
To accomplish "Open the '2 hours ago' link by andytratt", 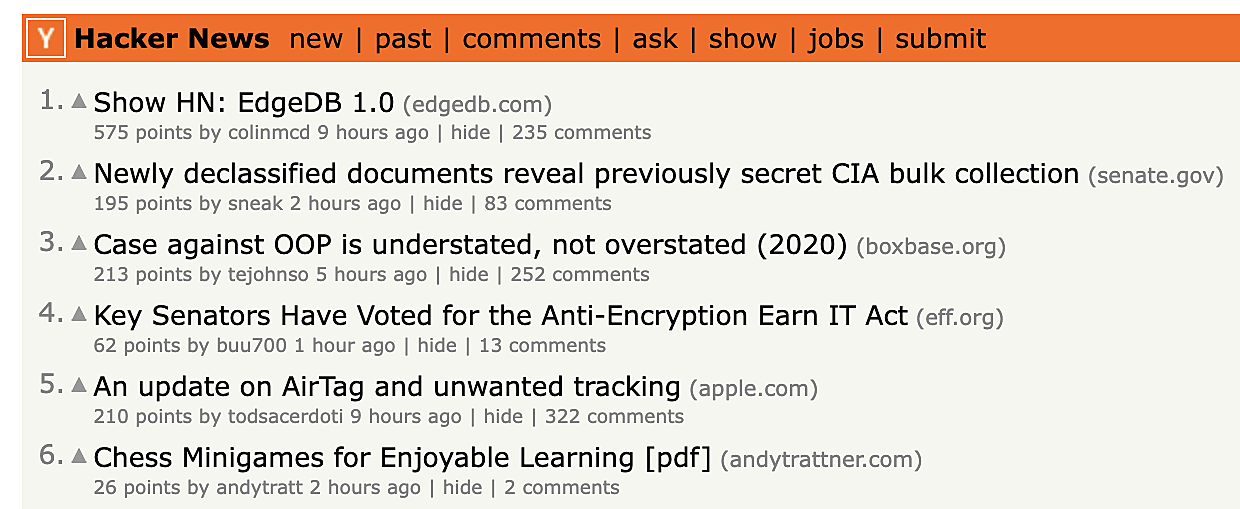I will click(x=365, y=488).
